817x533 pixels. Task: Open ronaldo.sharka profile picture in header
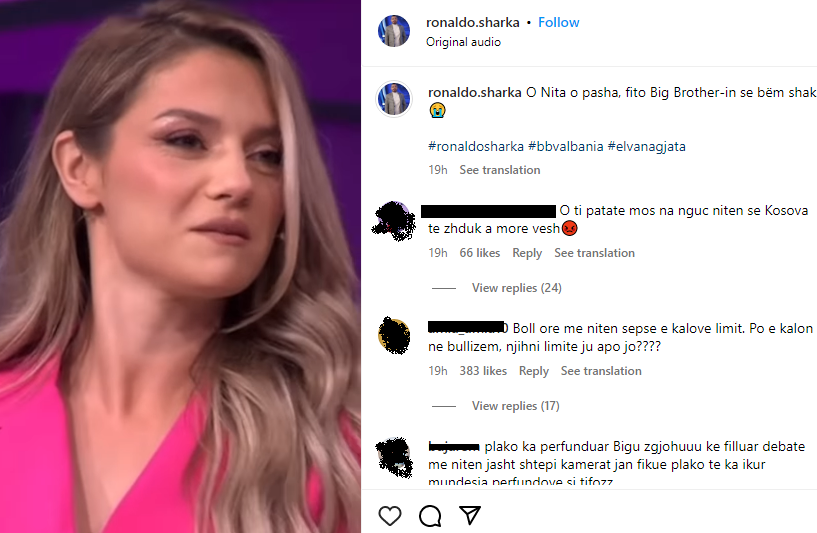tap(394, 31)
